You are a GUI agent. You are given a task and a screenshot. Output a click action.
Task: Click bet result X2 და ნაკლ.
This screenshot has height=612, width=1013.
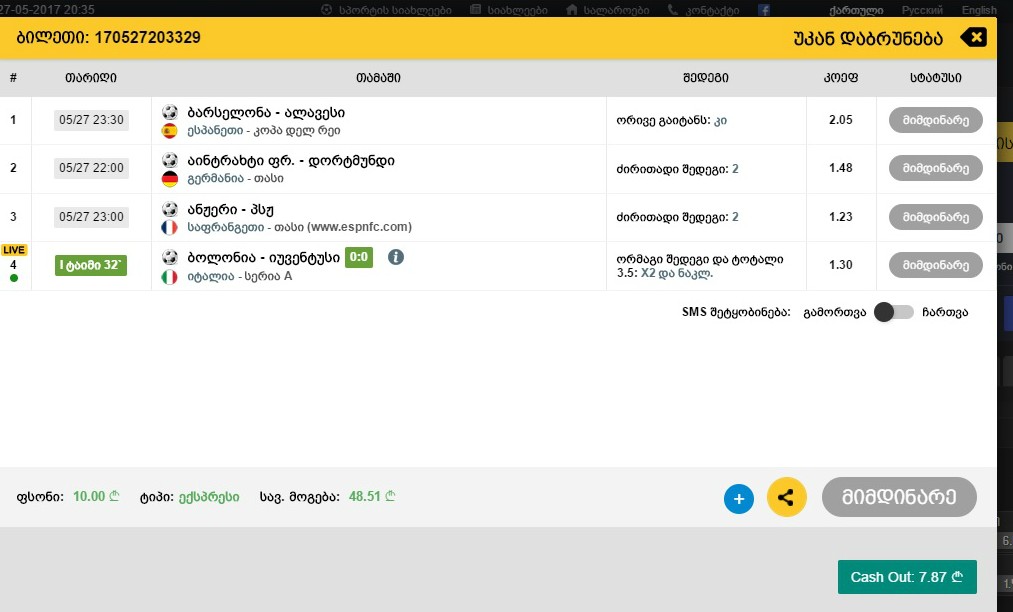tap(676, 273)
